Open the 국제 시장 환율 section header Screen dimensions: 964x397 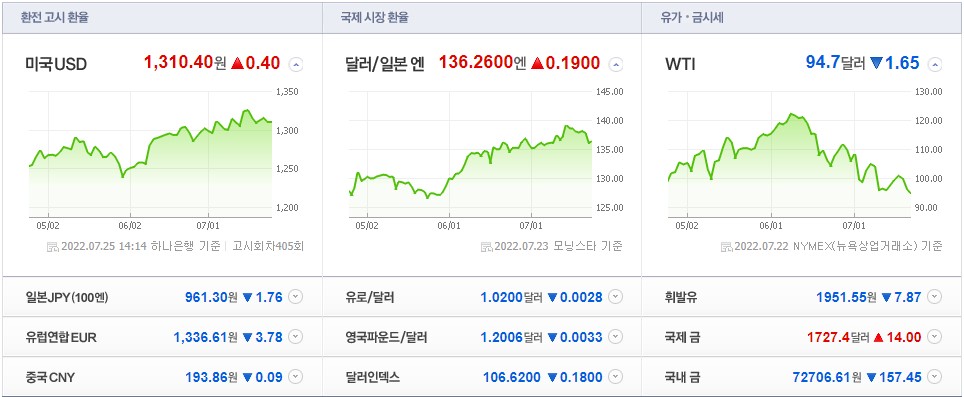point(374,18)
